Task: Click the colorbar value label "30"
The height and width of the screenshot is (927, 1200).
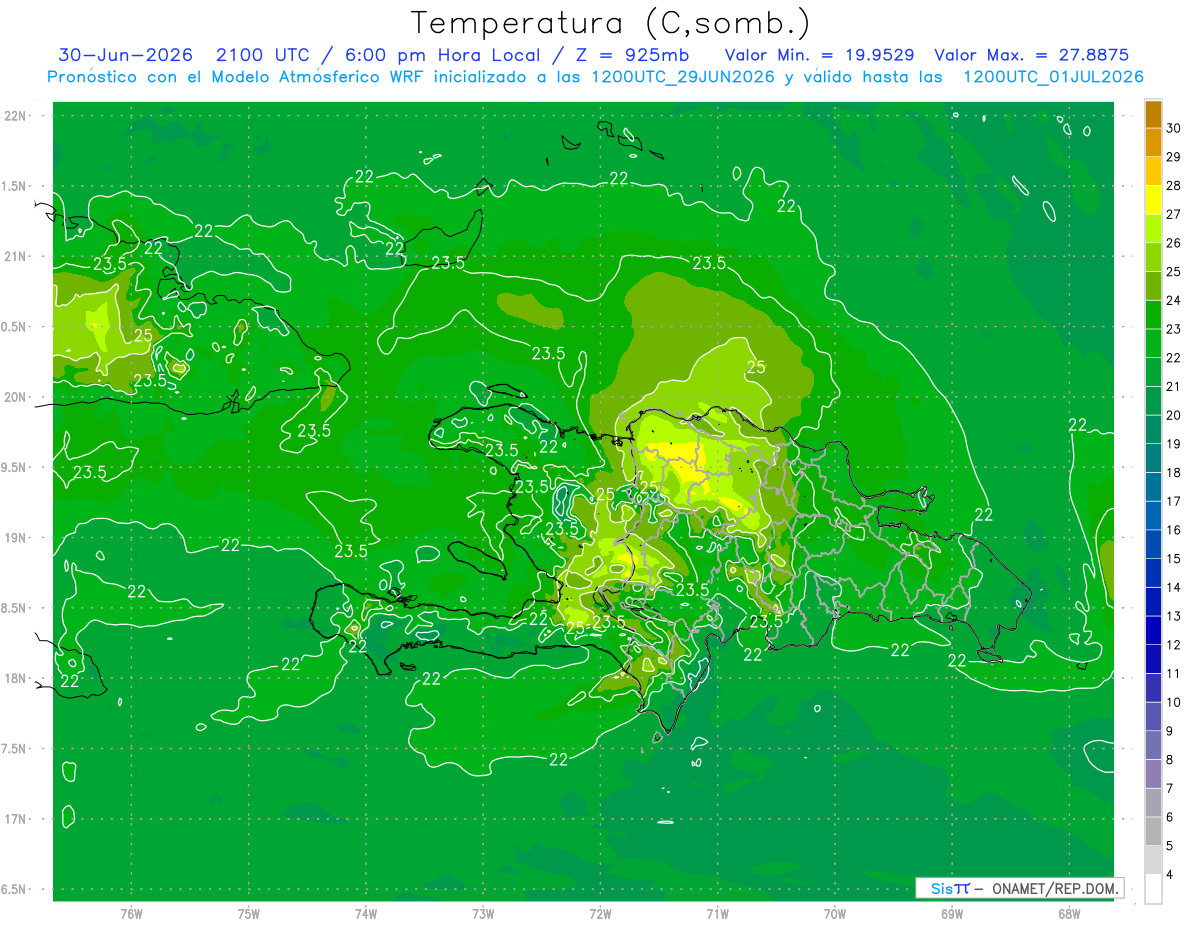Action: (x=1175, y=128)
